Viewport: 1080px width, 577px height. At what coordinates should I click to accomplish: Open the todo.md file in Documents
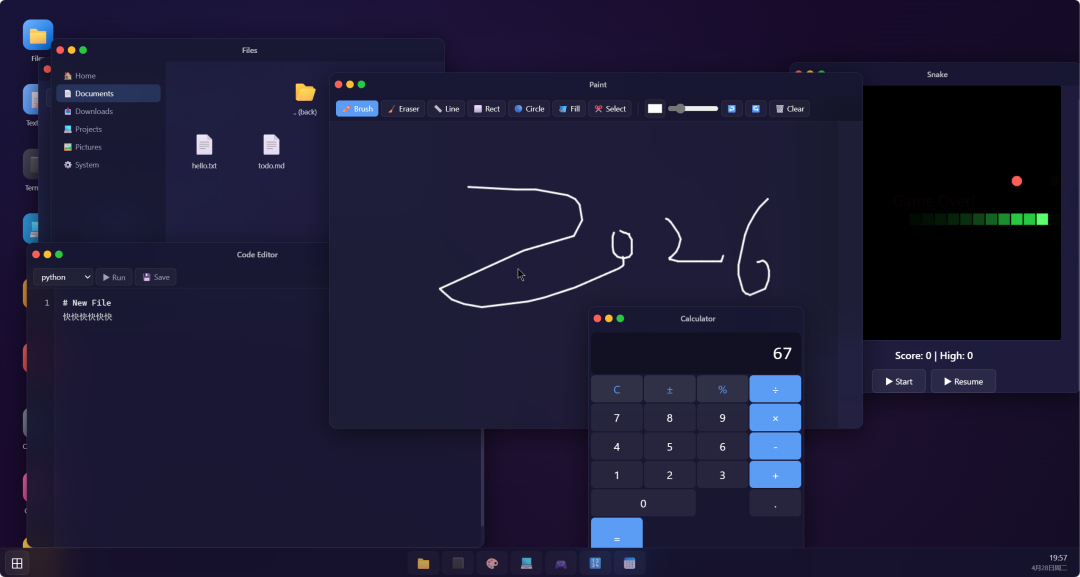pyautogui.click(x=272, y=152)
